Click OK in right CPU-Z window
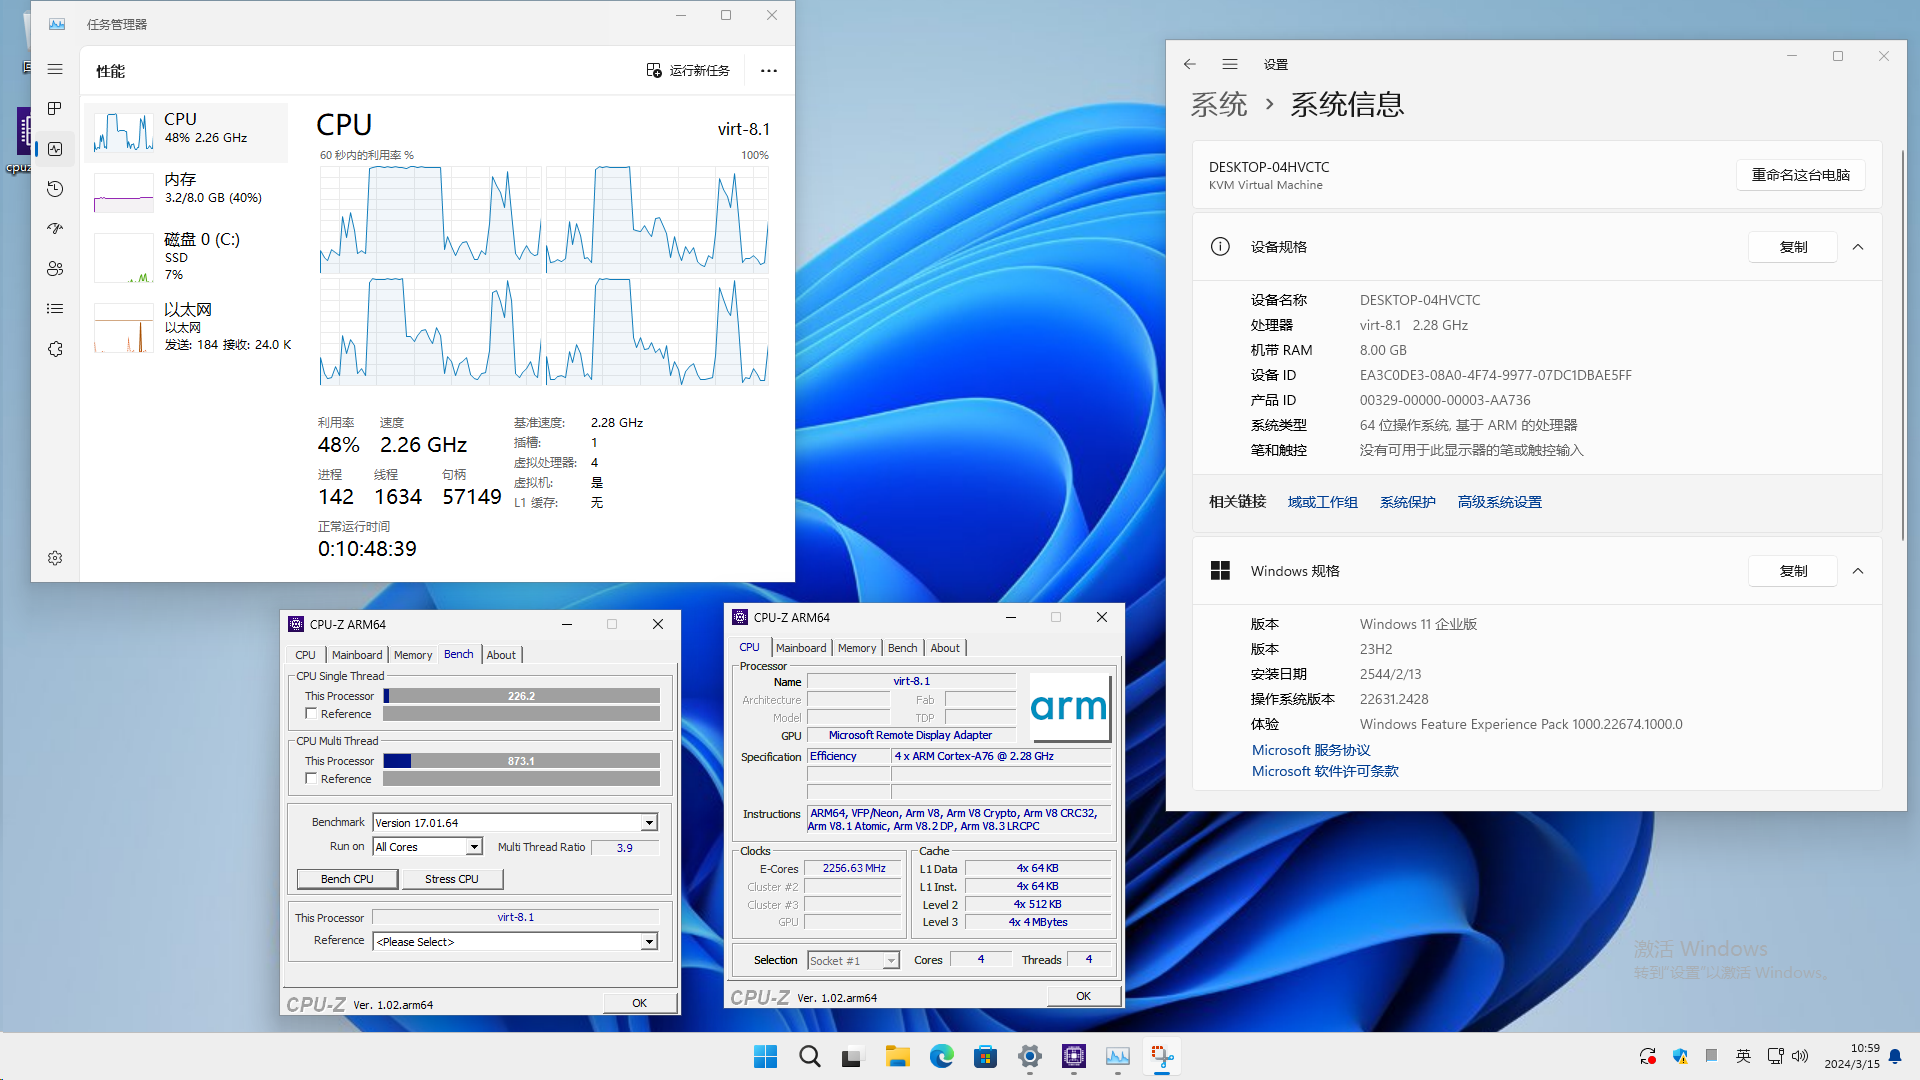The height and width of the screenshot is (1080, 1920). 1083,996
